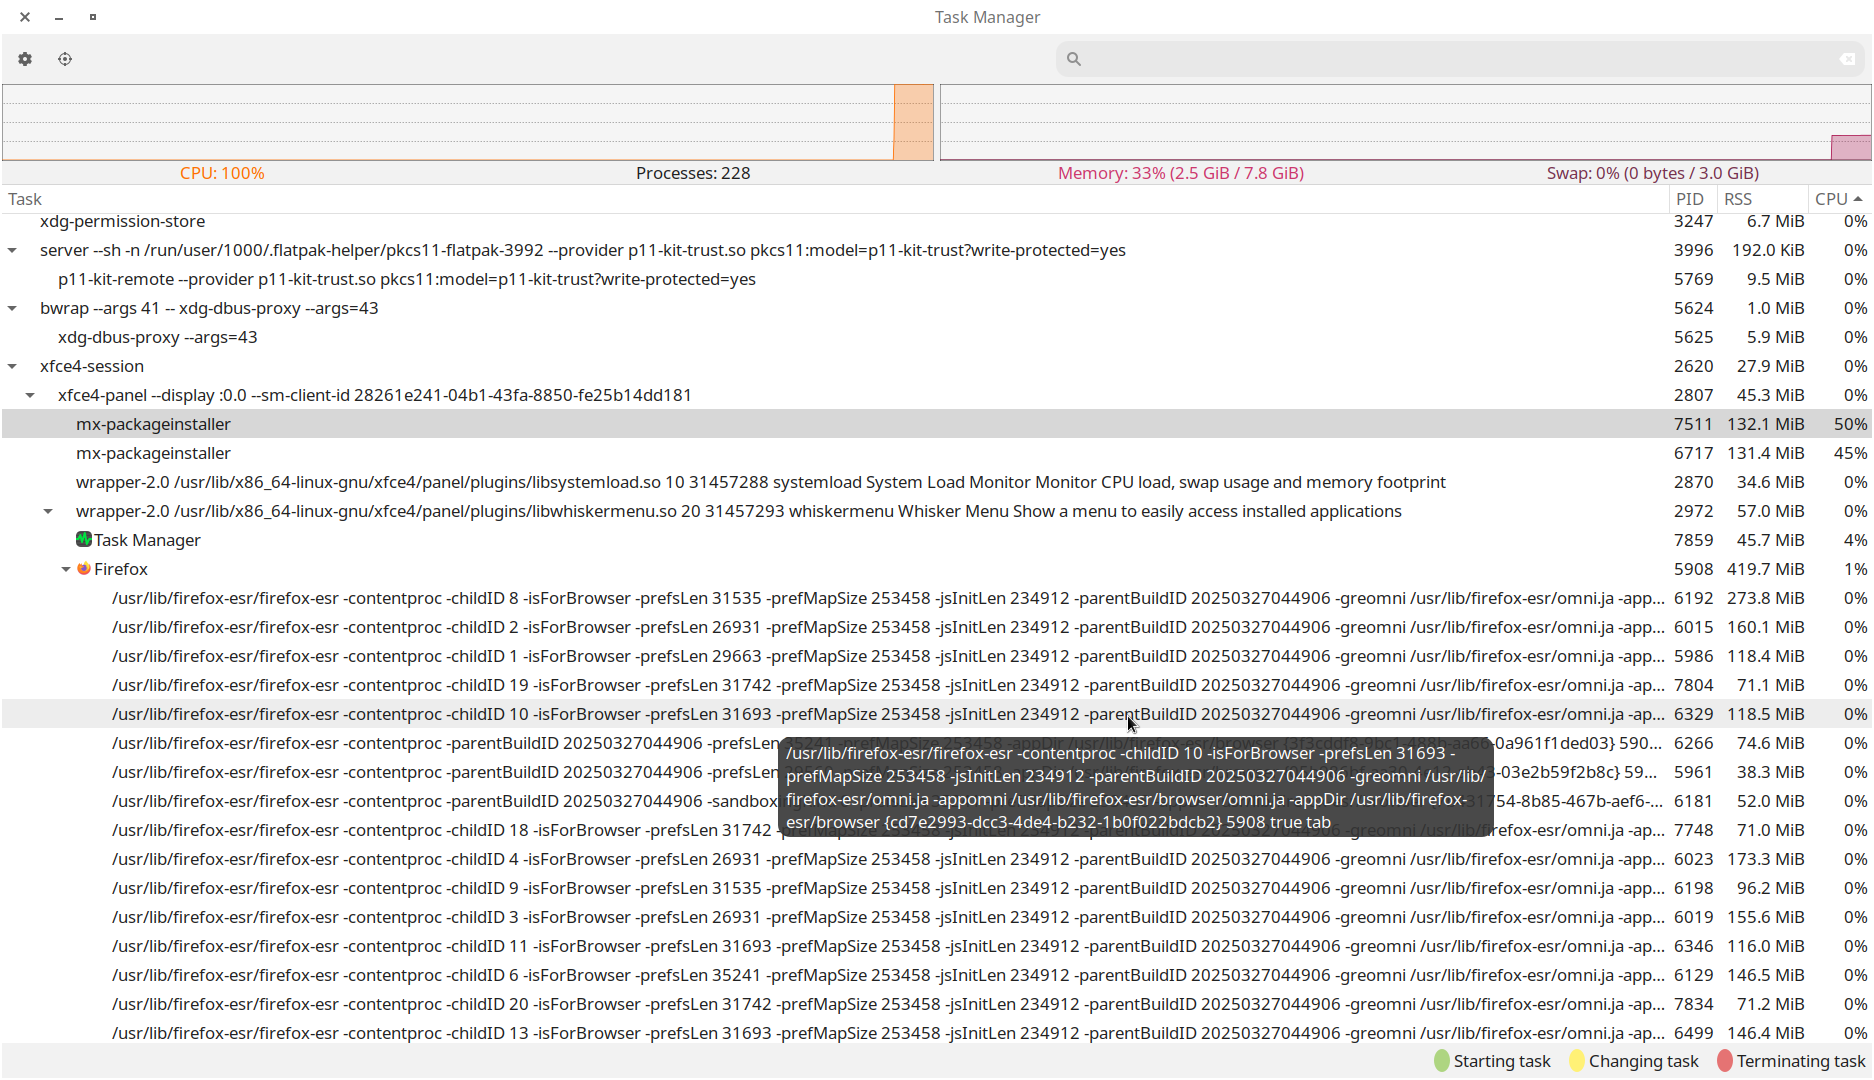Select firefox-esr childID 3 process
Screen dimensions: 1874x1080
[x=936, y=917]
